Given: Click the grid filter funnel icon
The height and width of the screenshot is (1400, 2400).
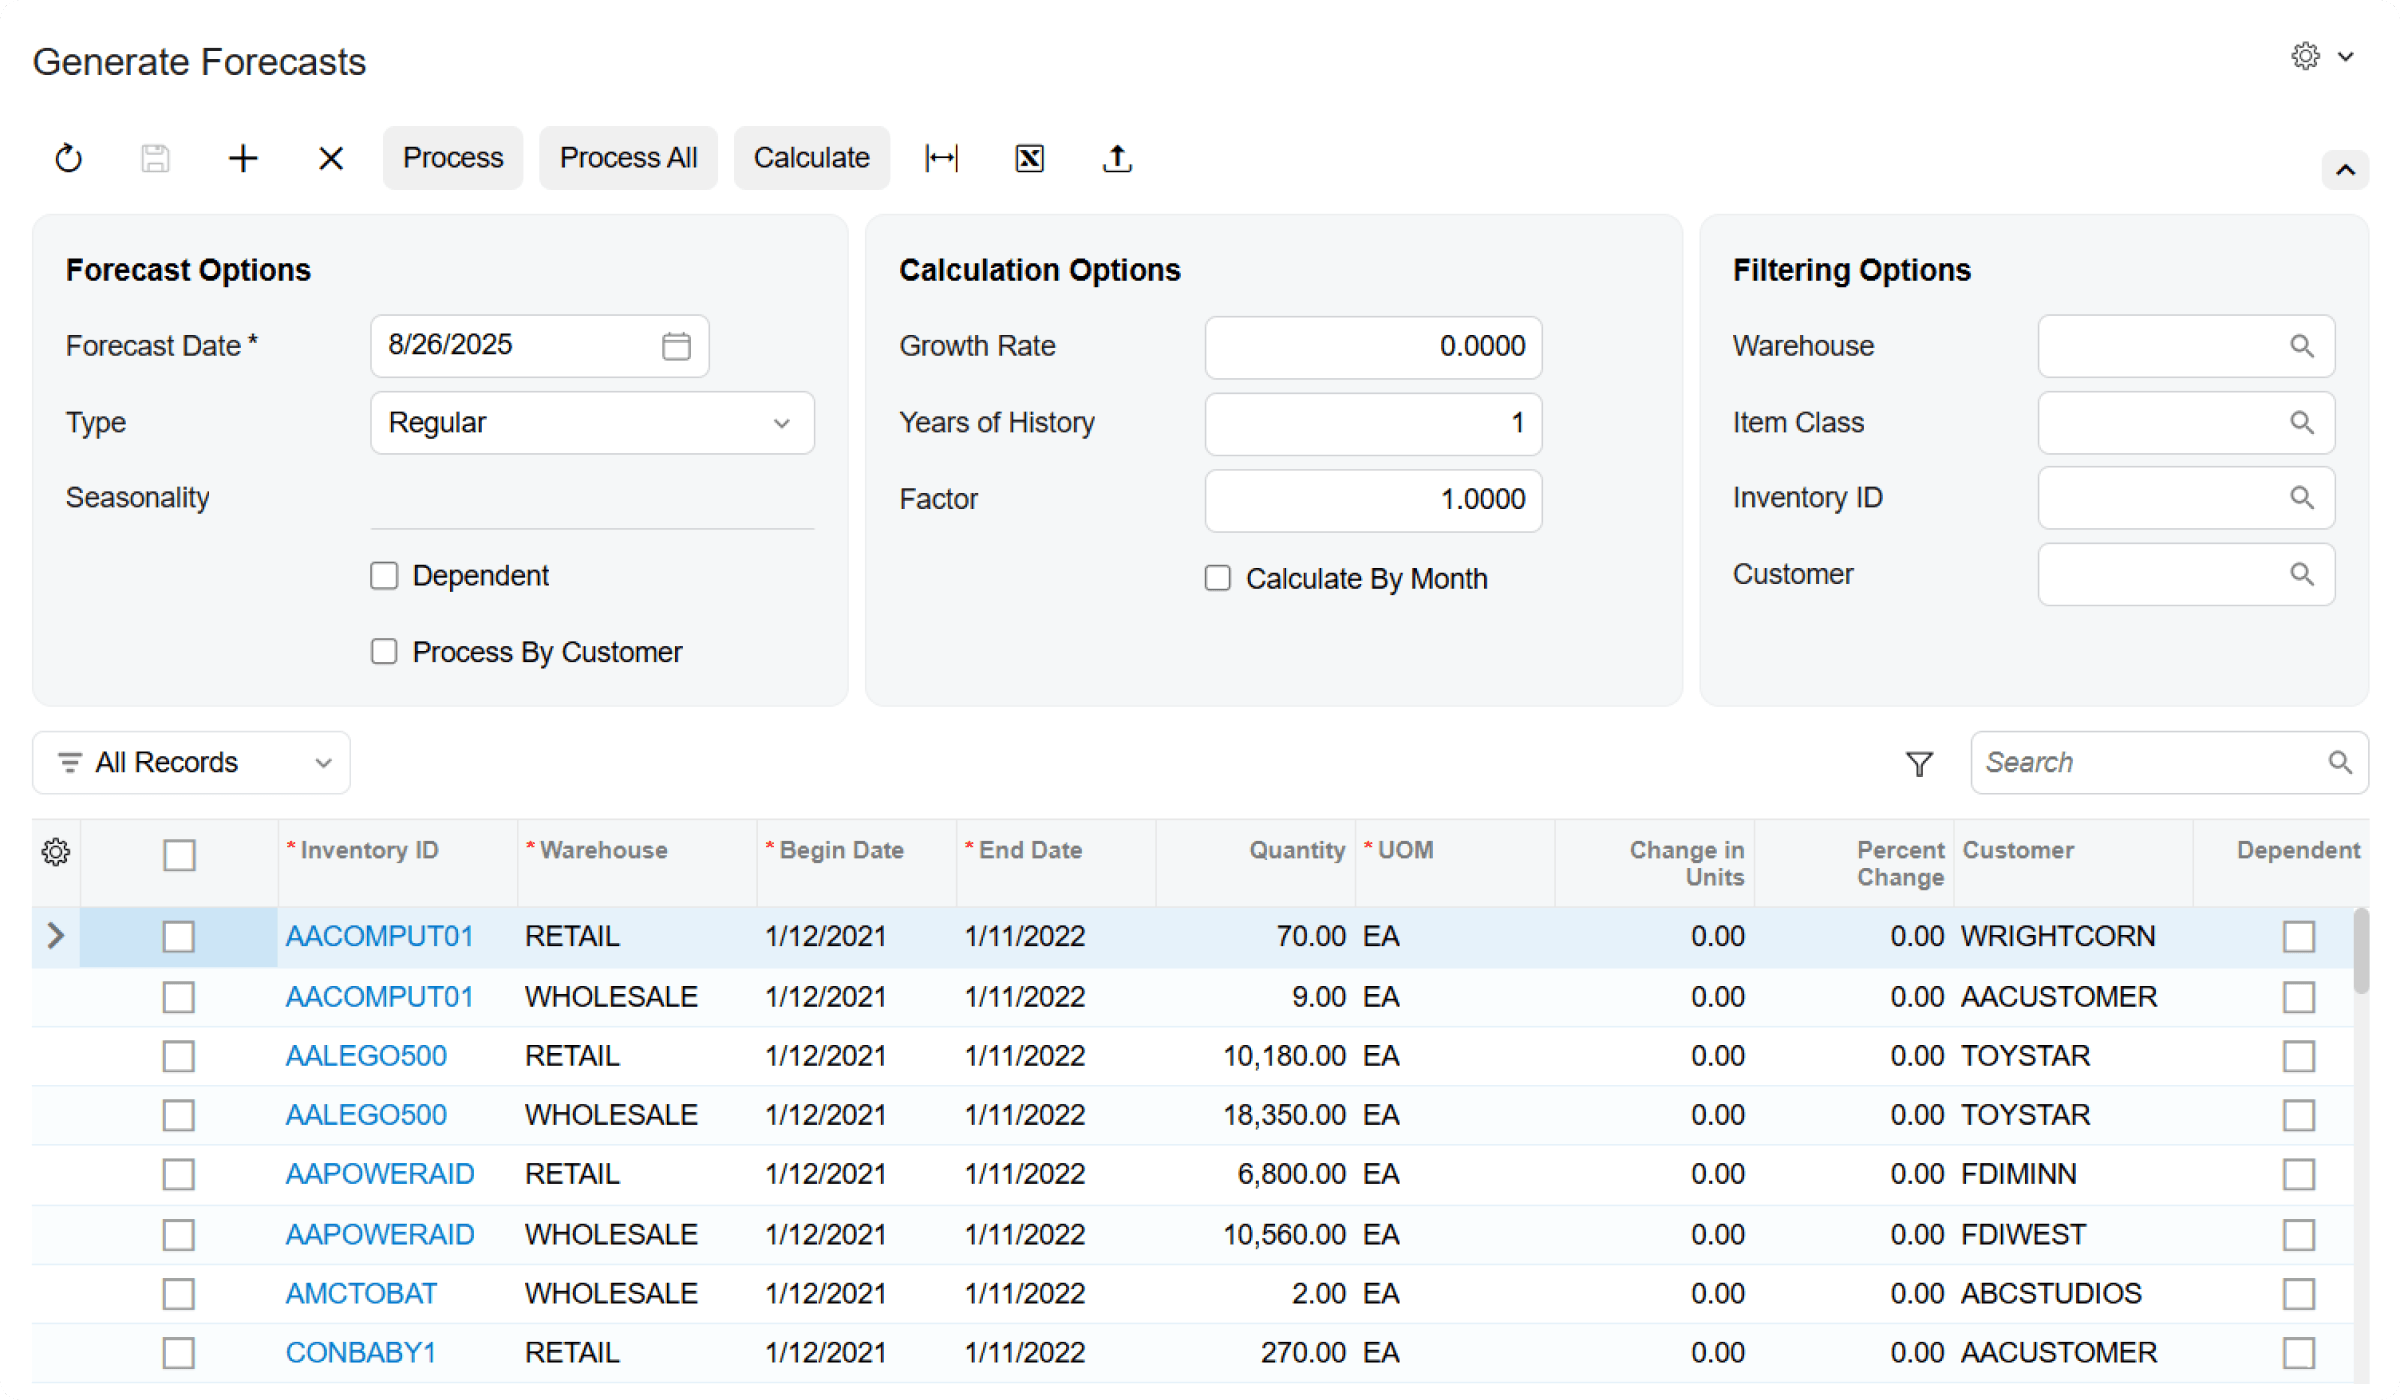Looking at the screenshot, I should pyautogui.click(x=1919, y=764).
